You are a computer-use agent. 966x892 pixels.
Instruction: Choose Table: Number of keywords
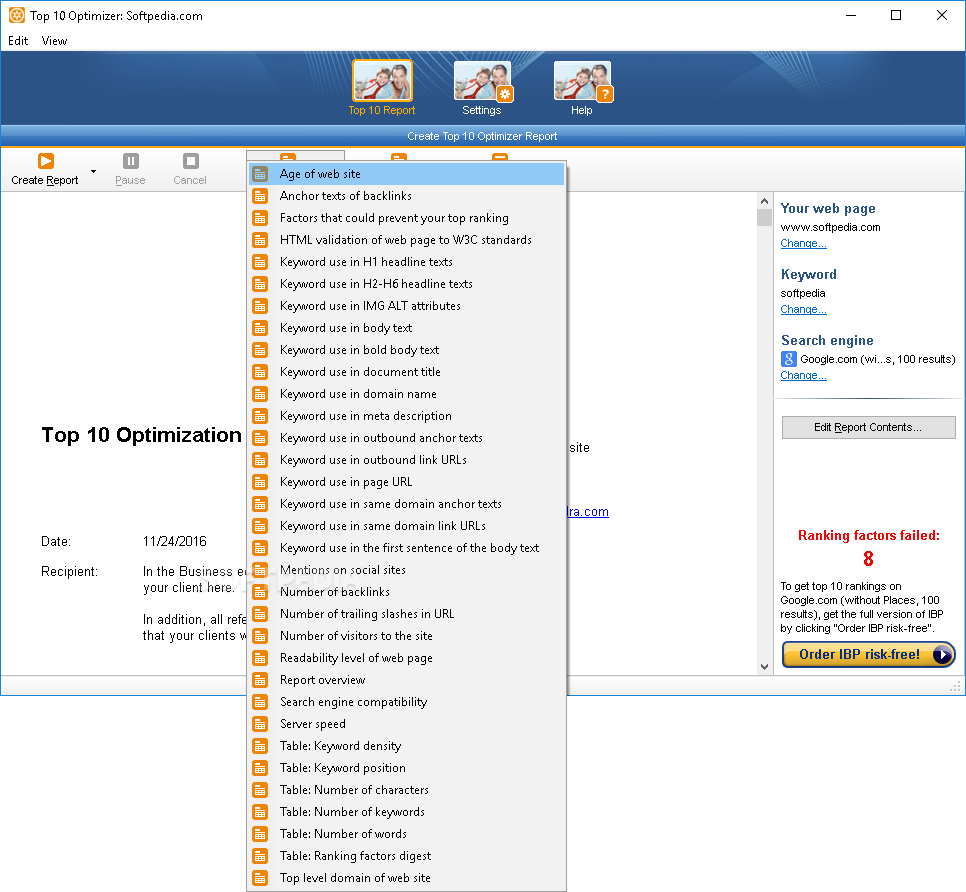tap(407, 812)
